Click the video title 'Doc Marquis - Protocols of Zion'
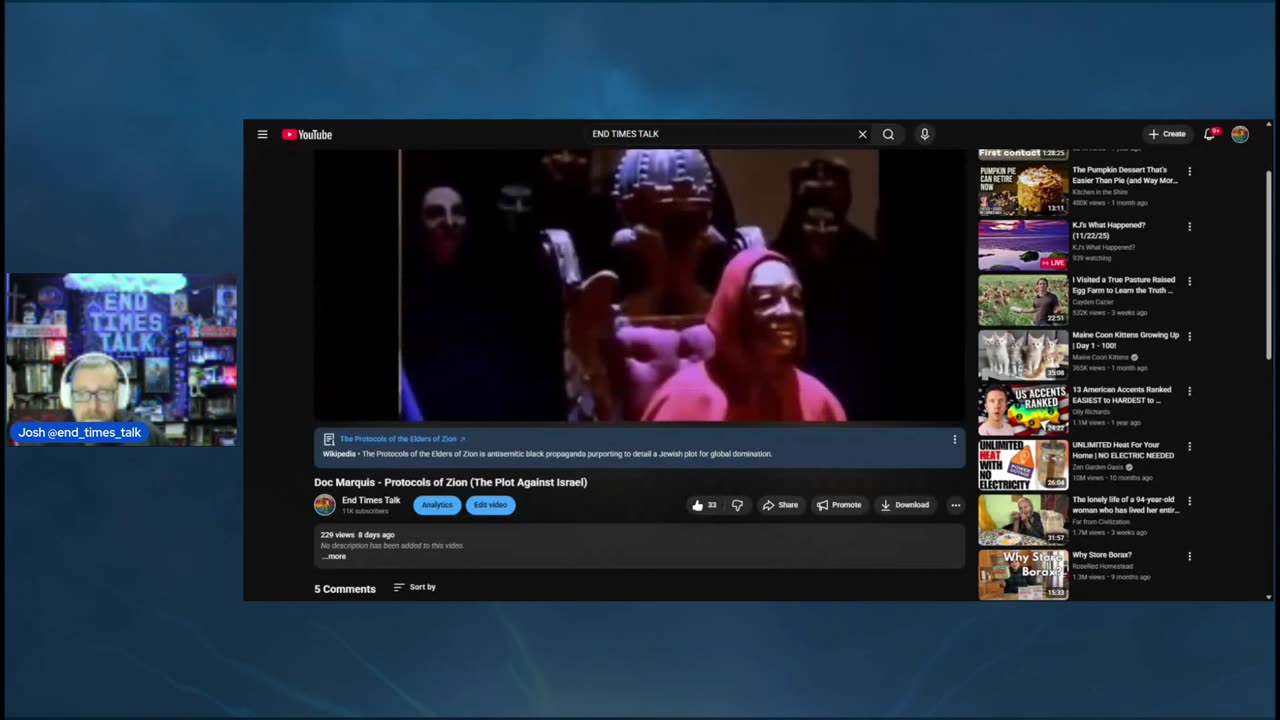 451,482
